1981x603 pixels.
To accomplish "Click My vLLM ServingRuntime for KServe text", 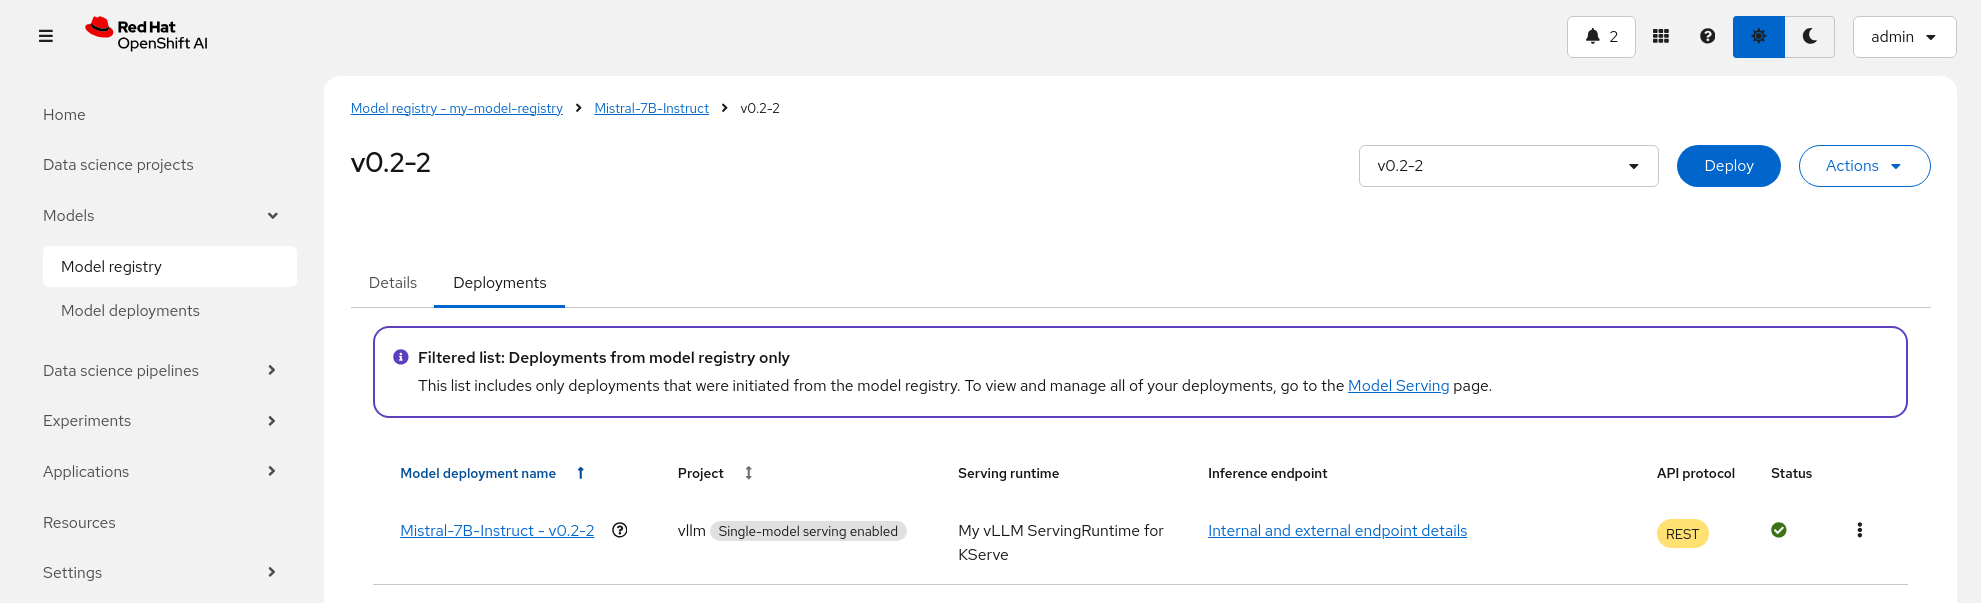I will [x=1061, y=543].
